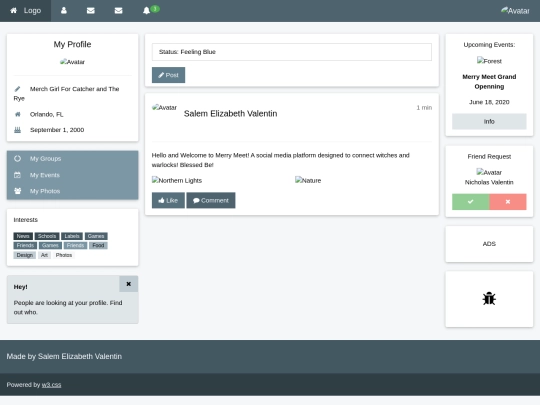Select the pencil icon beside Merch Girl text
This screenshot has height=405, width=540.
[18, 89]
